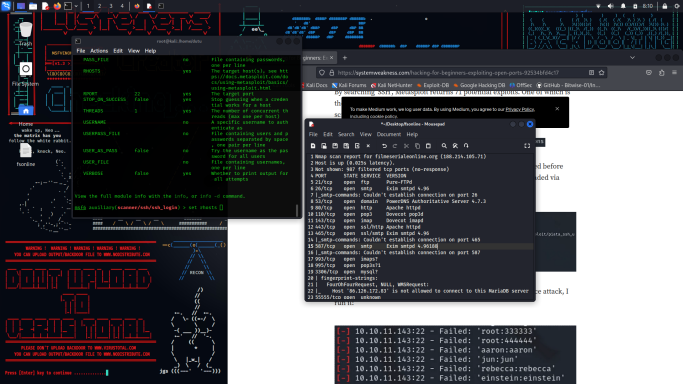Open the Firefox extensions icon
Viewport: 683px width, 384px height.
coord(662,73)
